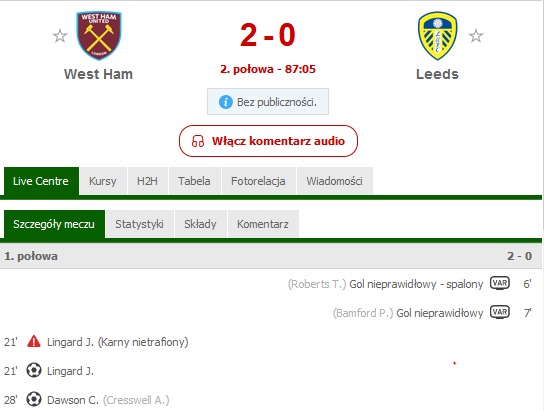Viewport: 544px width, 411px height.
Task: Open the Wiadomości tab
Action: pyautogui.click(x=334, y=181)
